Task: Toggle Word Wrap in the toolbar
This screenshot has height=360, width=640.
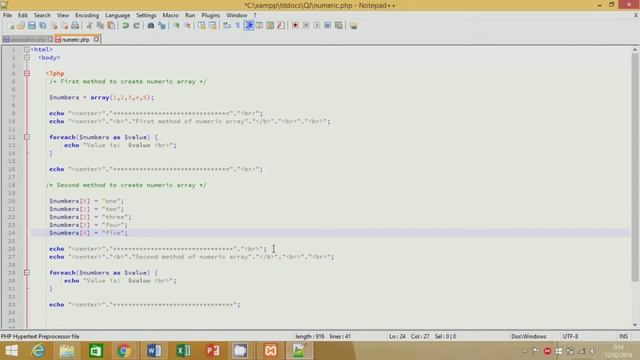Action: [x=227, y=26]
